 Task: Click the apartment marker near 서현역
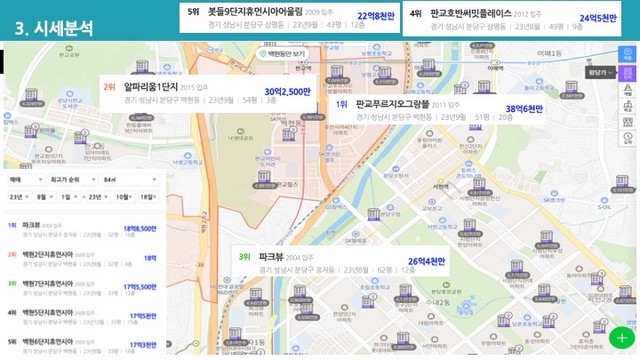click(x=479, y=187)
